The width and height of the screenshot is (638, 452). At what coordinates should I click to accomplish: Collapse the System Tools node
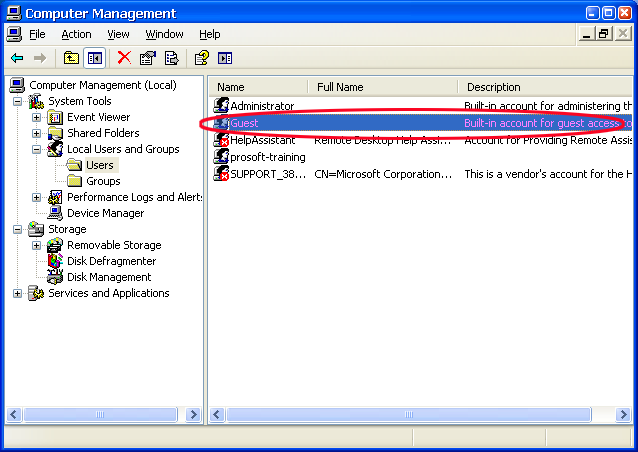point(18,101)
